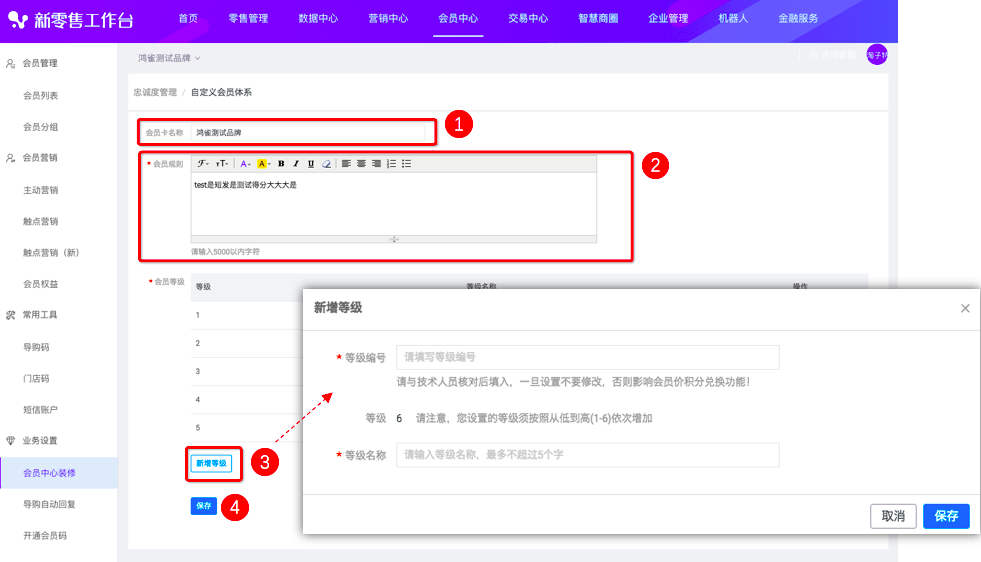Click the 新零售工作台 logo icon
Image resolution: width=981 pixels, height=562 pixels.
18,20
